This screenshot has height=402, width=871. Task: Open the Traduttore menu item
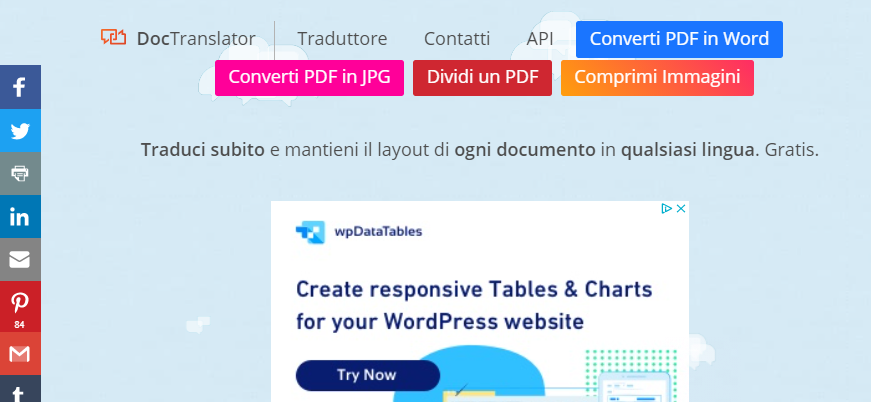(342, 39)
